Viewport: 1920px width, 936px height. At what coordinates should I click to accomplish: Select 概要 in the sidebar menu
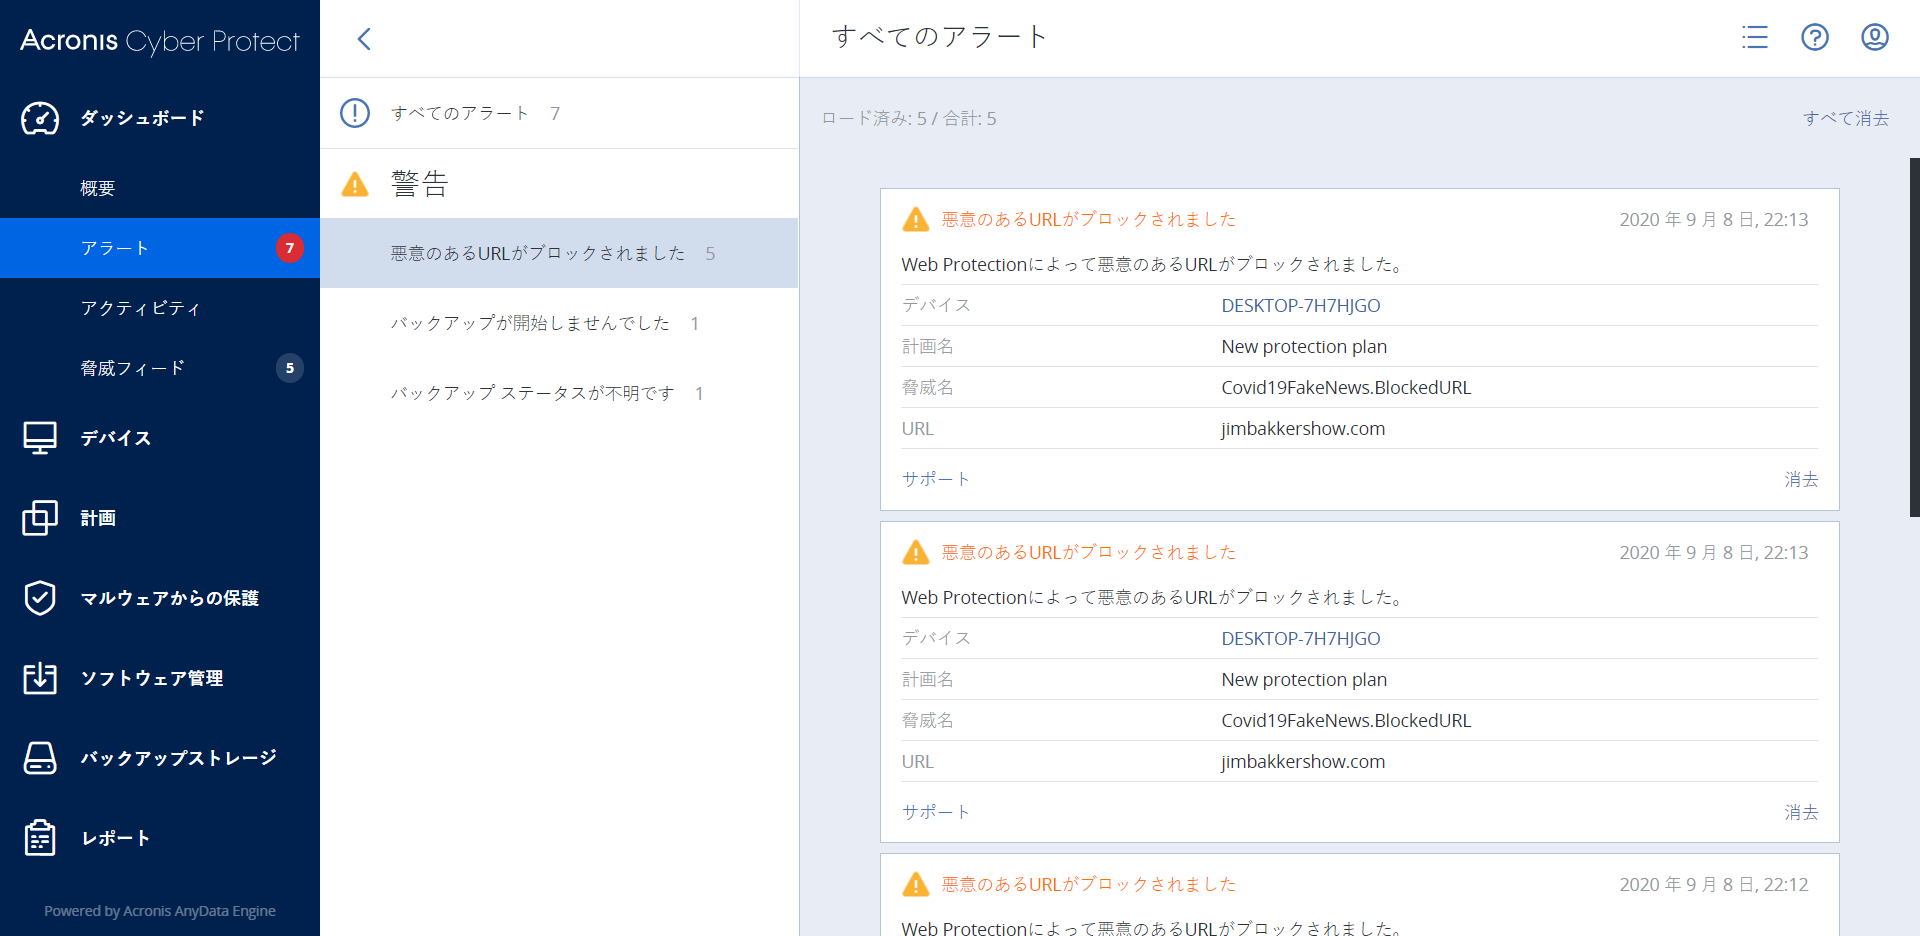(98, 188)
